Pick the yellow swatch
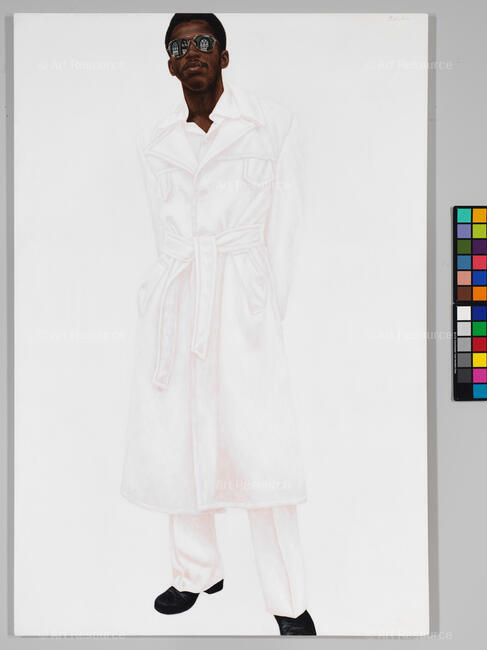Screen dimensions: 487x650 tap(480, 360)
